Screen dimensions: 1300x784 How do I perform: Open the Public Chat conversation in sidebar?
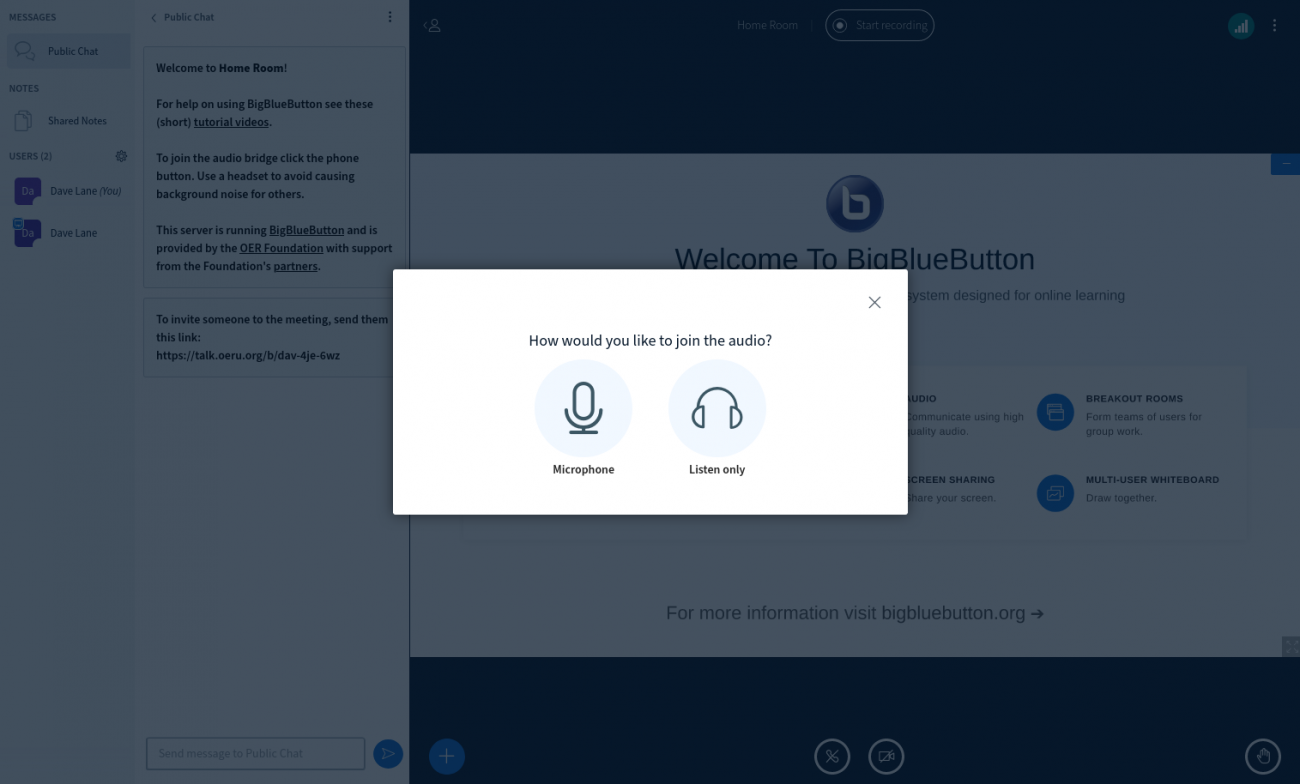pyautogui.click(x=69, y=51)
